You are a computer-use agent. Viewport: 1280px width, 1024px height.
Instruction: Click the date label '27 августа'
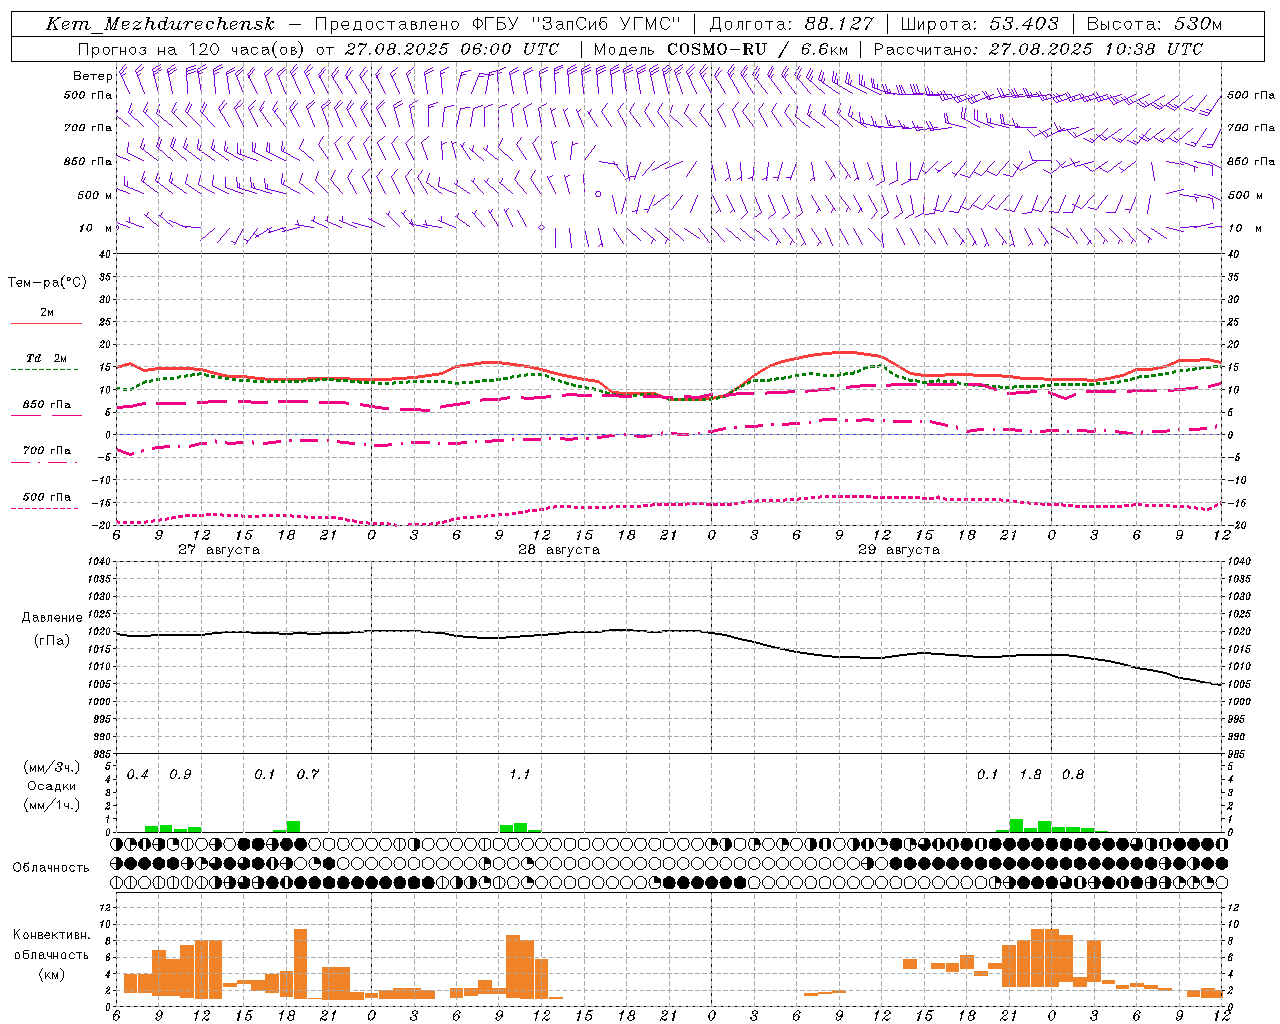tap(219, 550)
